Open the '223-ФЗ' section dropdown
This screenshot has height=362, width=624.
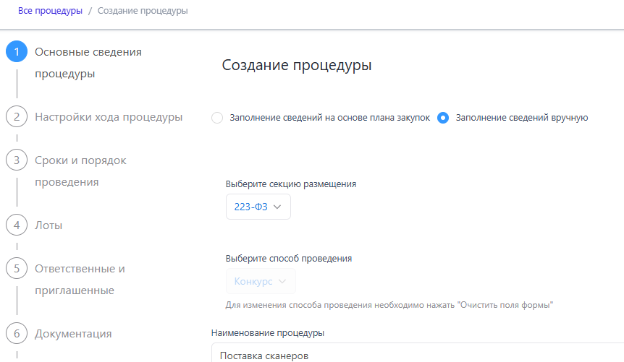coord(258,206)
